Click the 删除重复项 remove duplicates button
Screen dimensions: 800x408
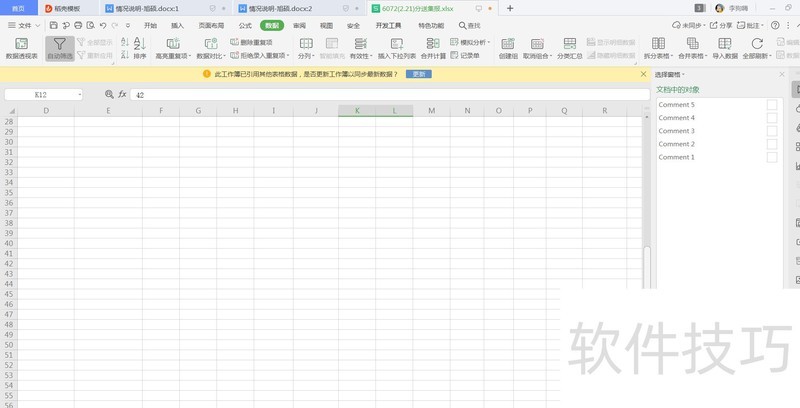coord(252,42)
